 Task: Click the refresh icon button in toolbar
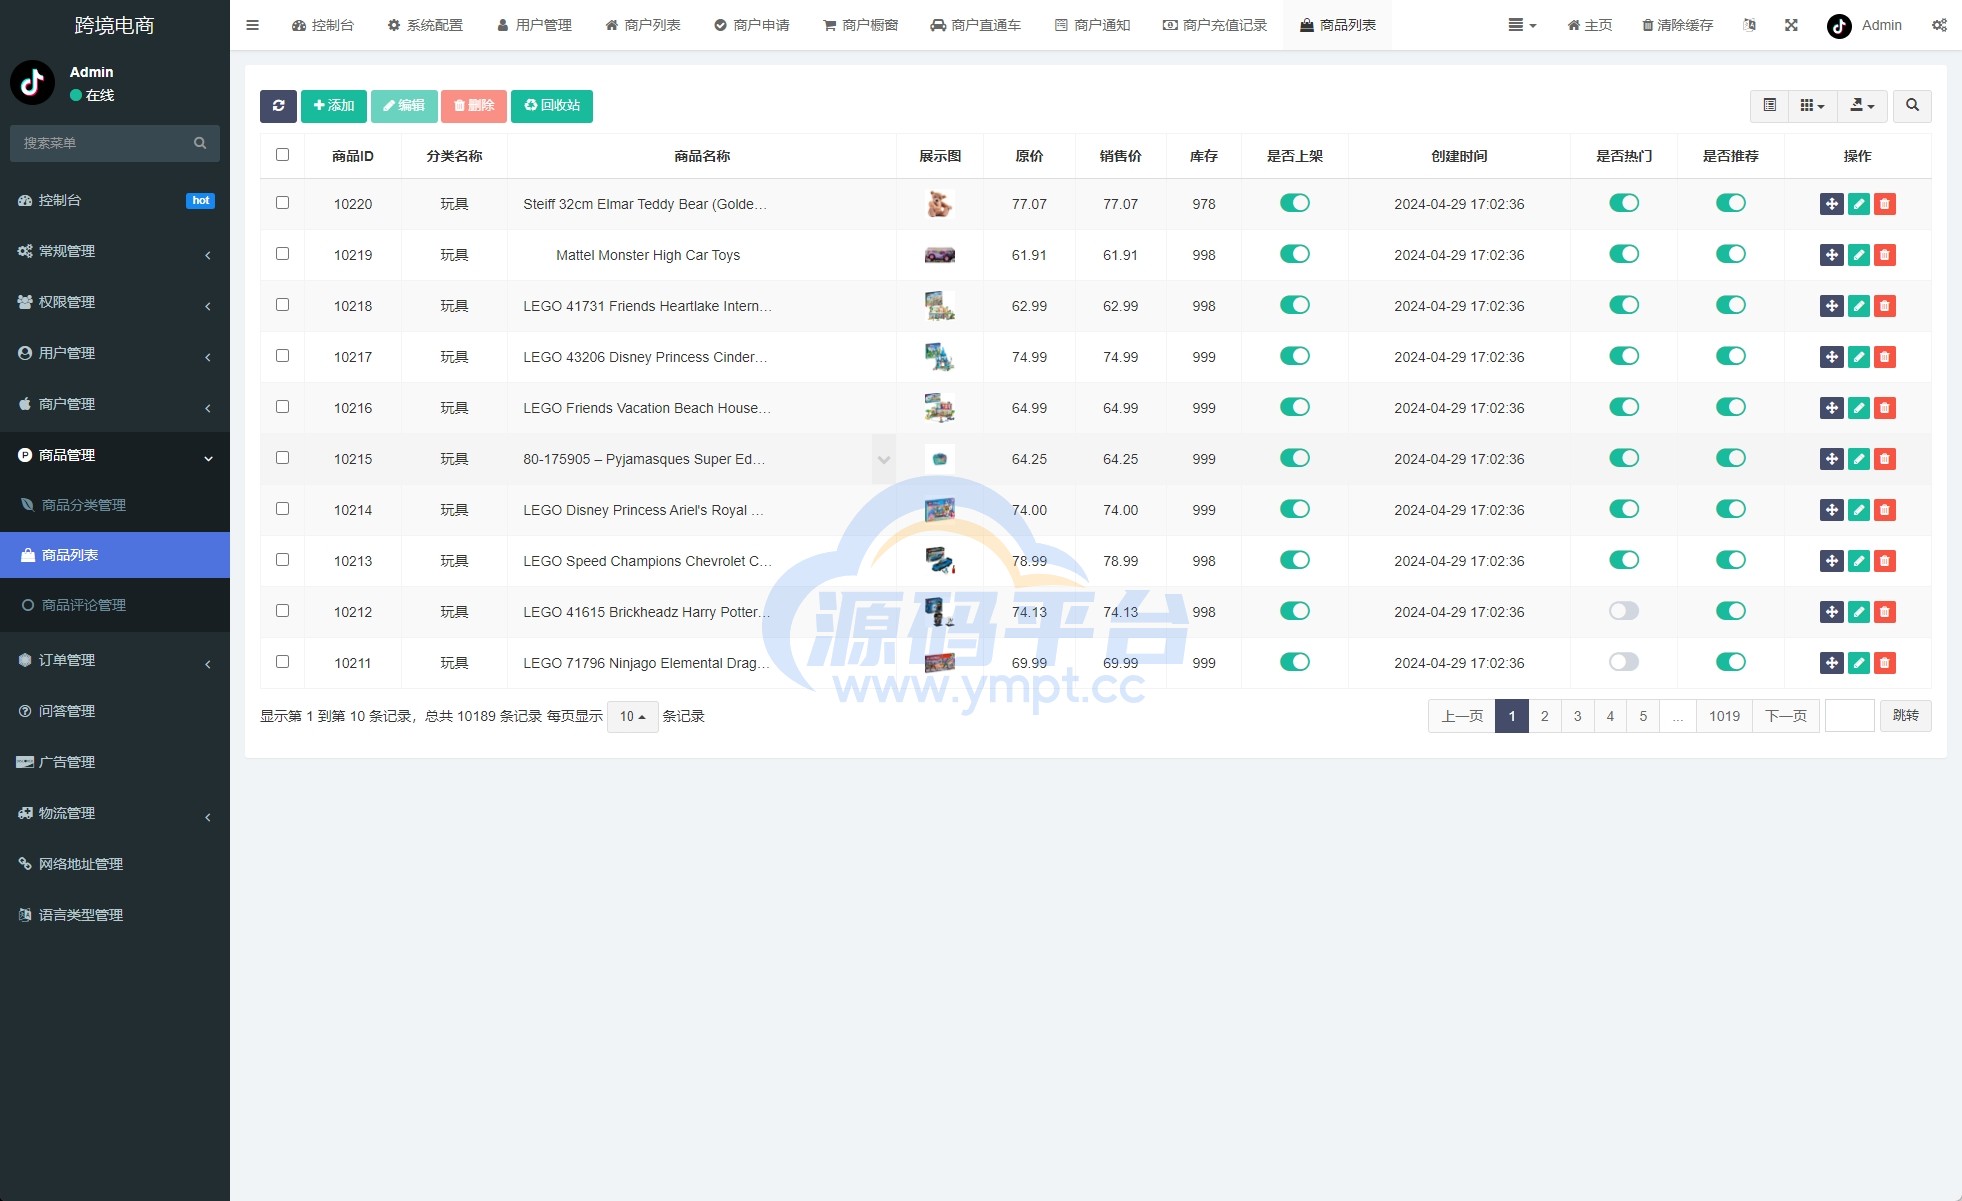pos(278,106)
